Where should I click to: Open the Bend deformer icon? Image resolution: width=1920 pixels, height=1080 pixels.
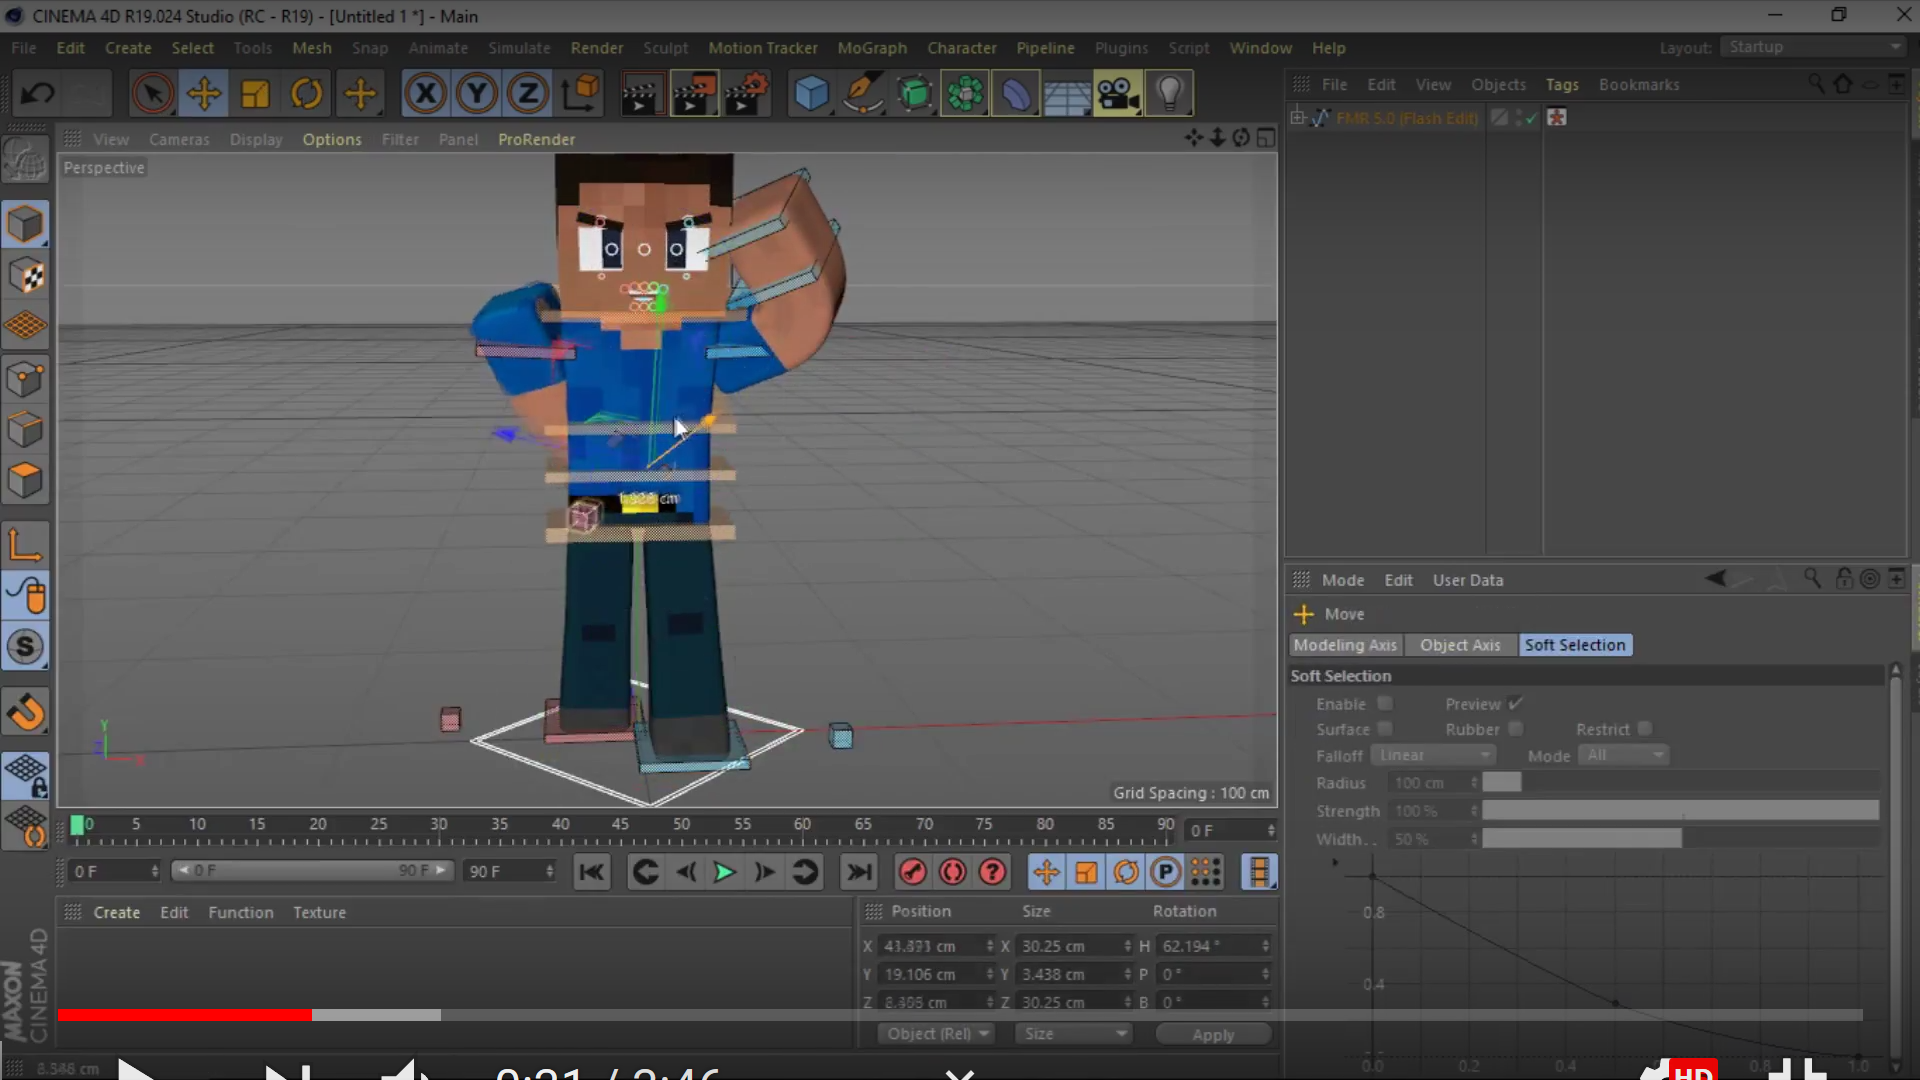click(x=1016, y=94)
